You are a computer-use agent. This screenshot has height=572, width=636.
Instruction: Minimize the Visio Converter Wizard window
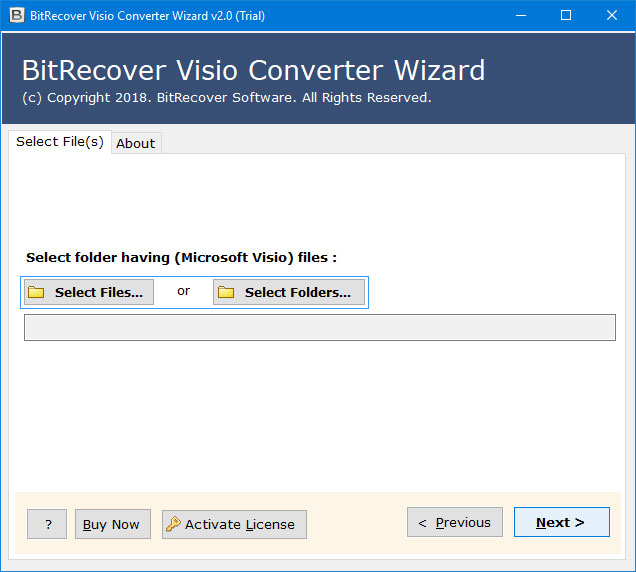click(521, 15)
